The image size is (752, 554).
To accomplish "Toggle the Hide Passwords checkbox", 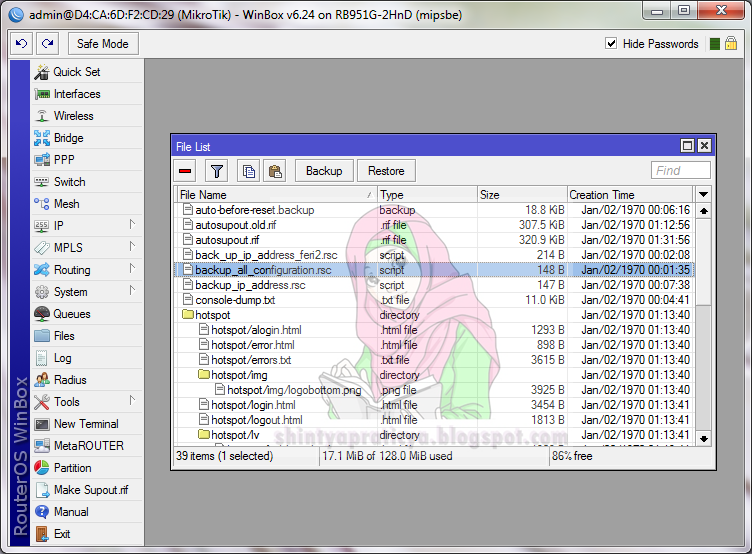I will pos(611,44).
